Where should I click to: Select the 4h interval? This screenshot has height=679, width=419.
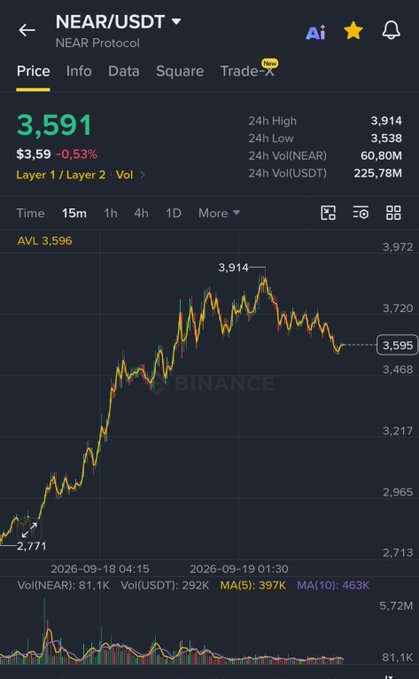[141, 213]
